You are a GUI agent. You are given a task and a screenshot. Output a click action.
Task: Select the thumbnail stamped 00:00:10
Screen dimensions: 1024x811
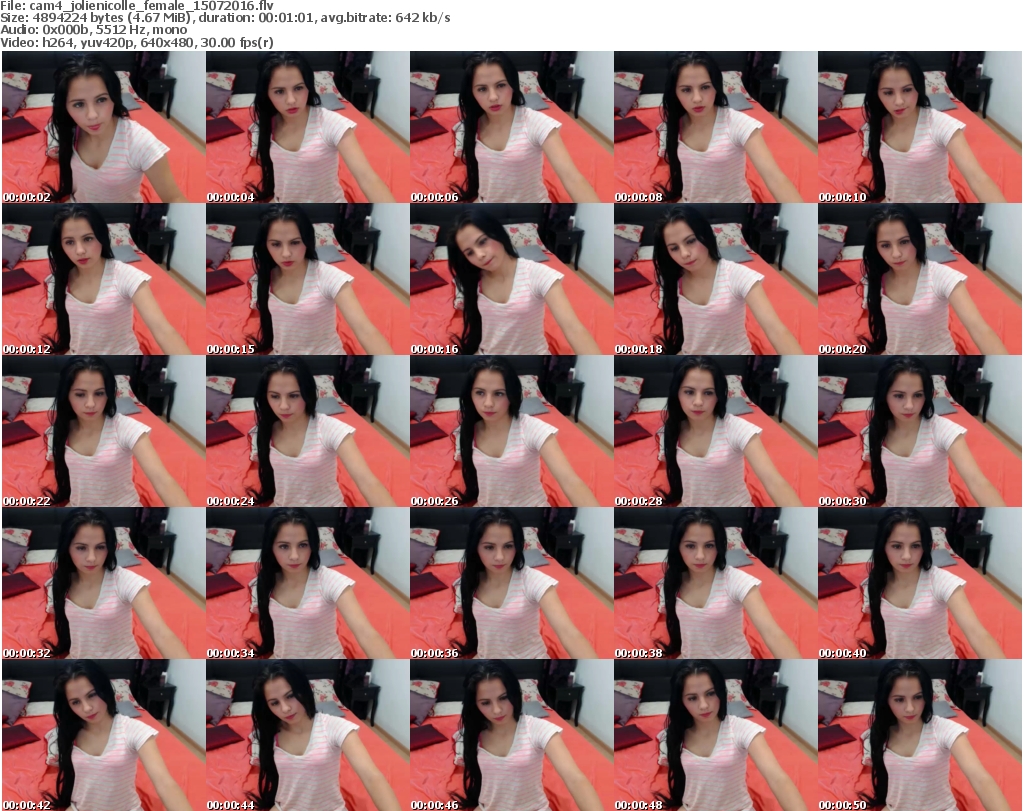(x=920, y=127)
